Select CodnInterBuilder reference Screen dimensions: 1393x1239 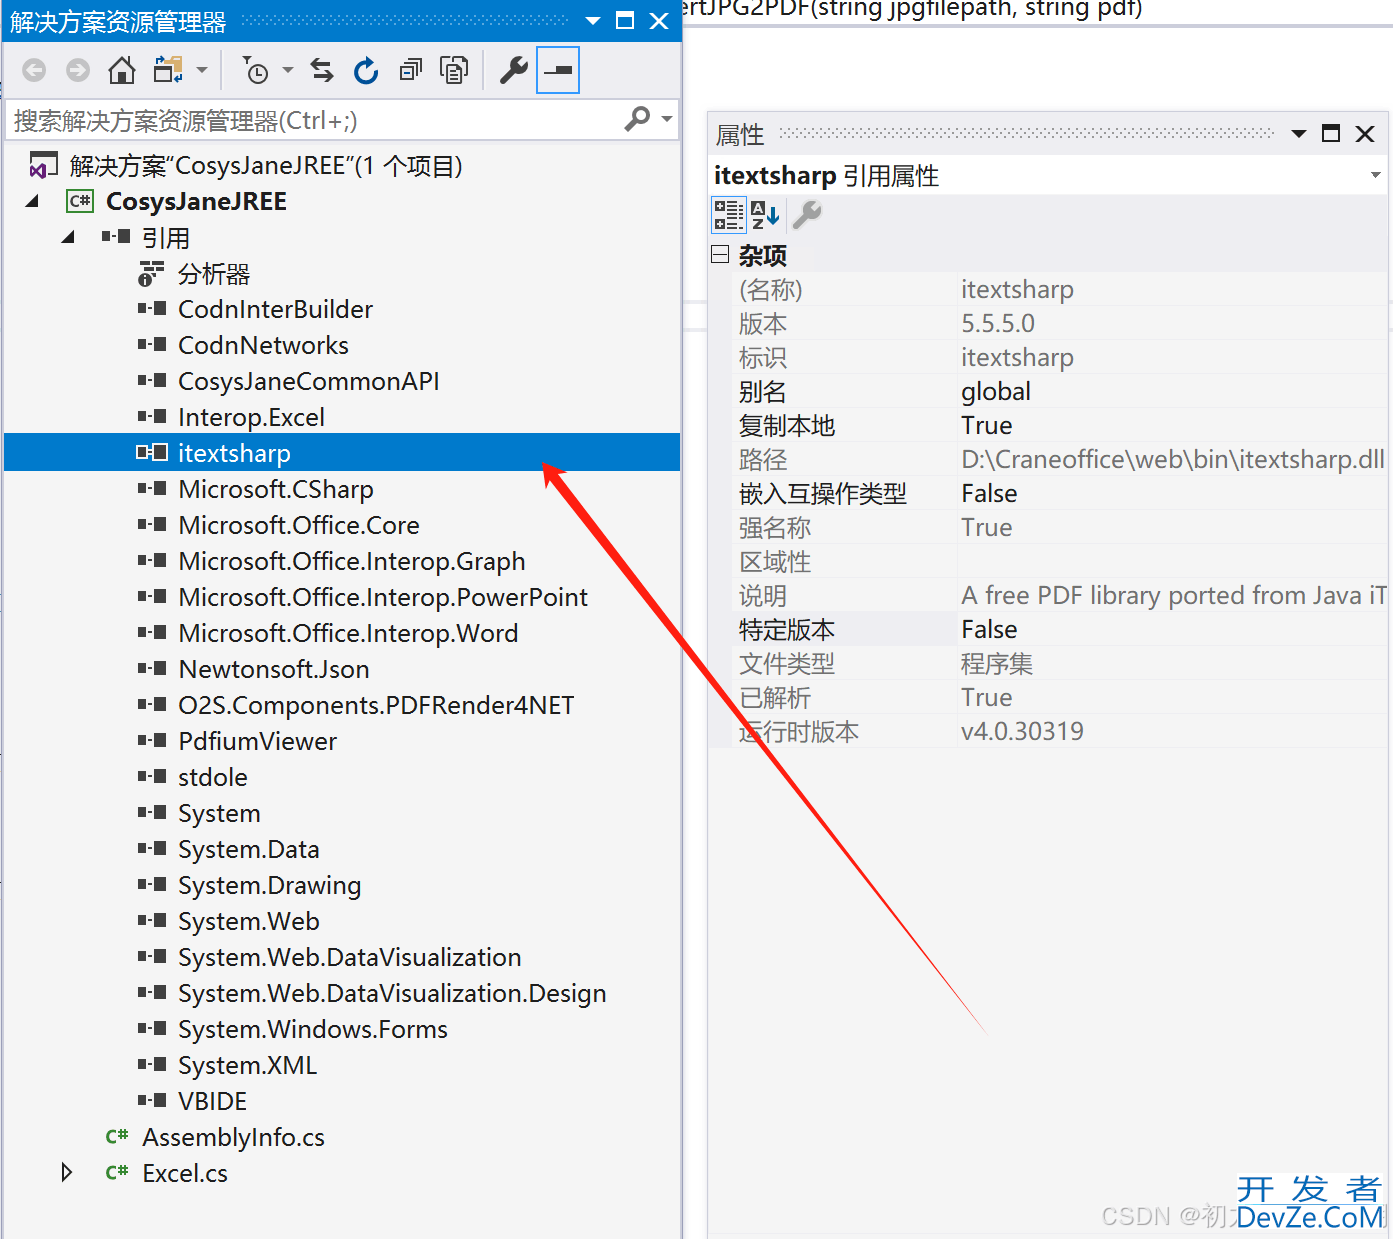[275, 310]
